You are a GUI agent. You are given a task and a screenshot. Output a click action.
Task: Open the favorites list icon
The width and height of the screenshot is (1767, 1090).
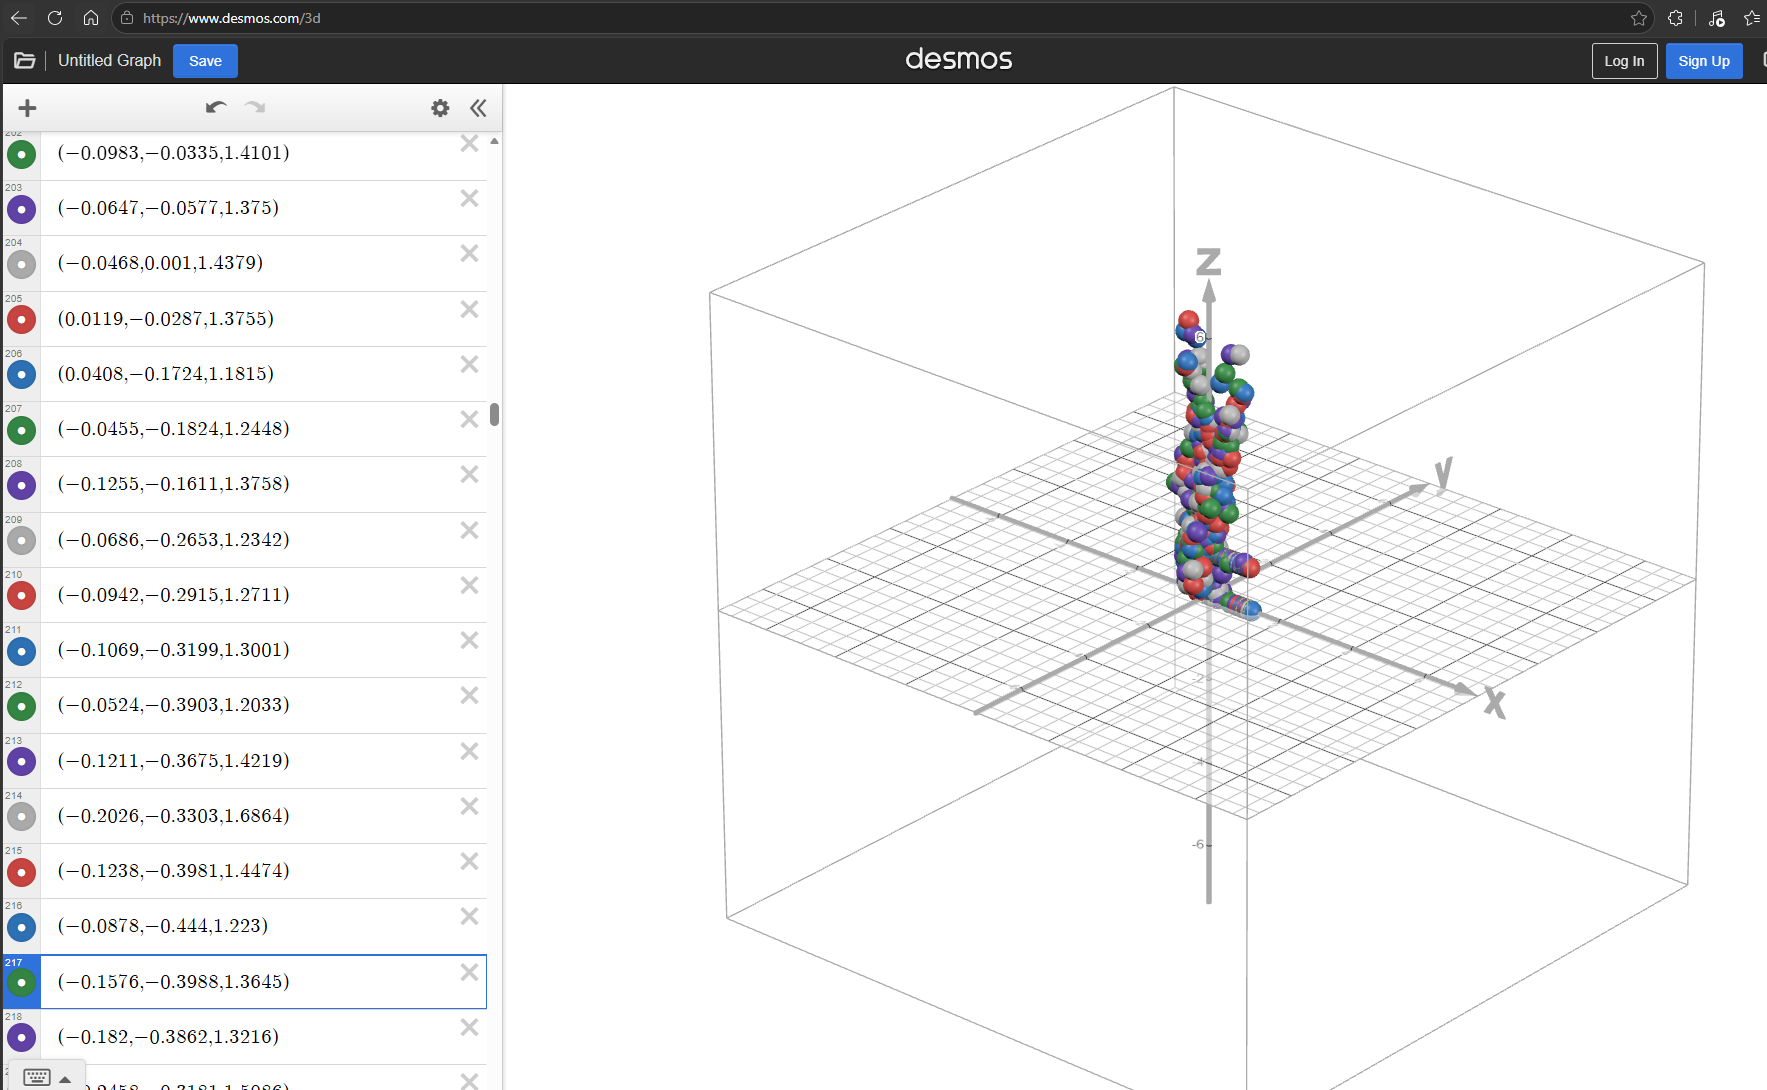(x=1752, y=18)
